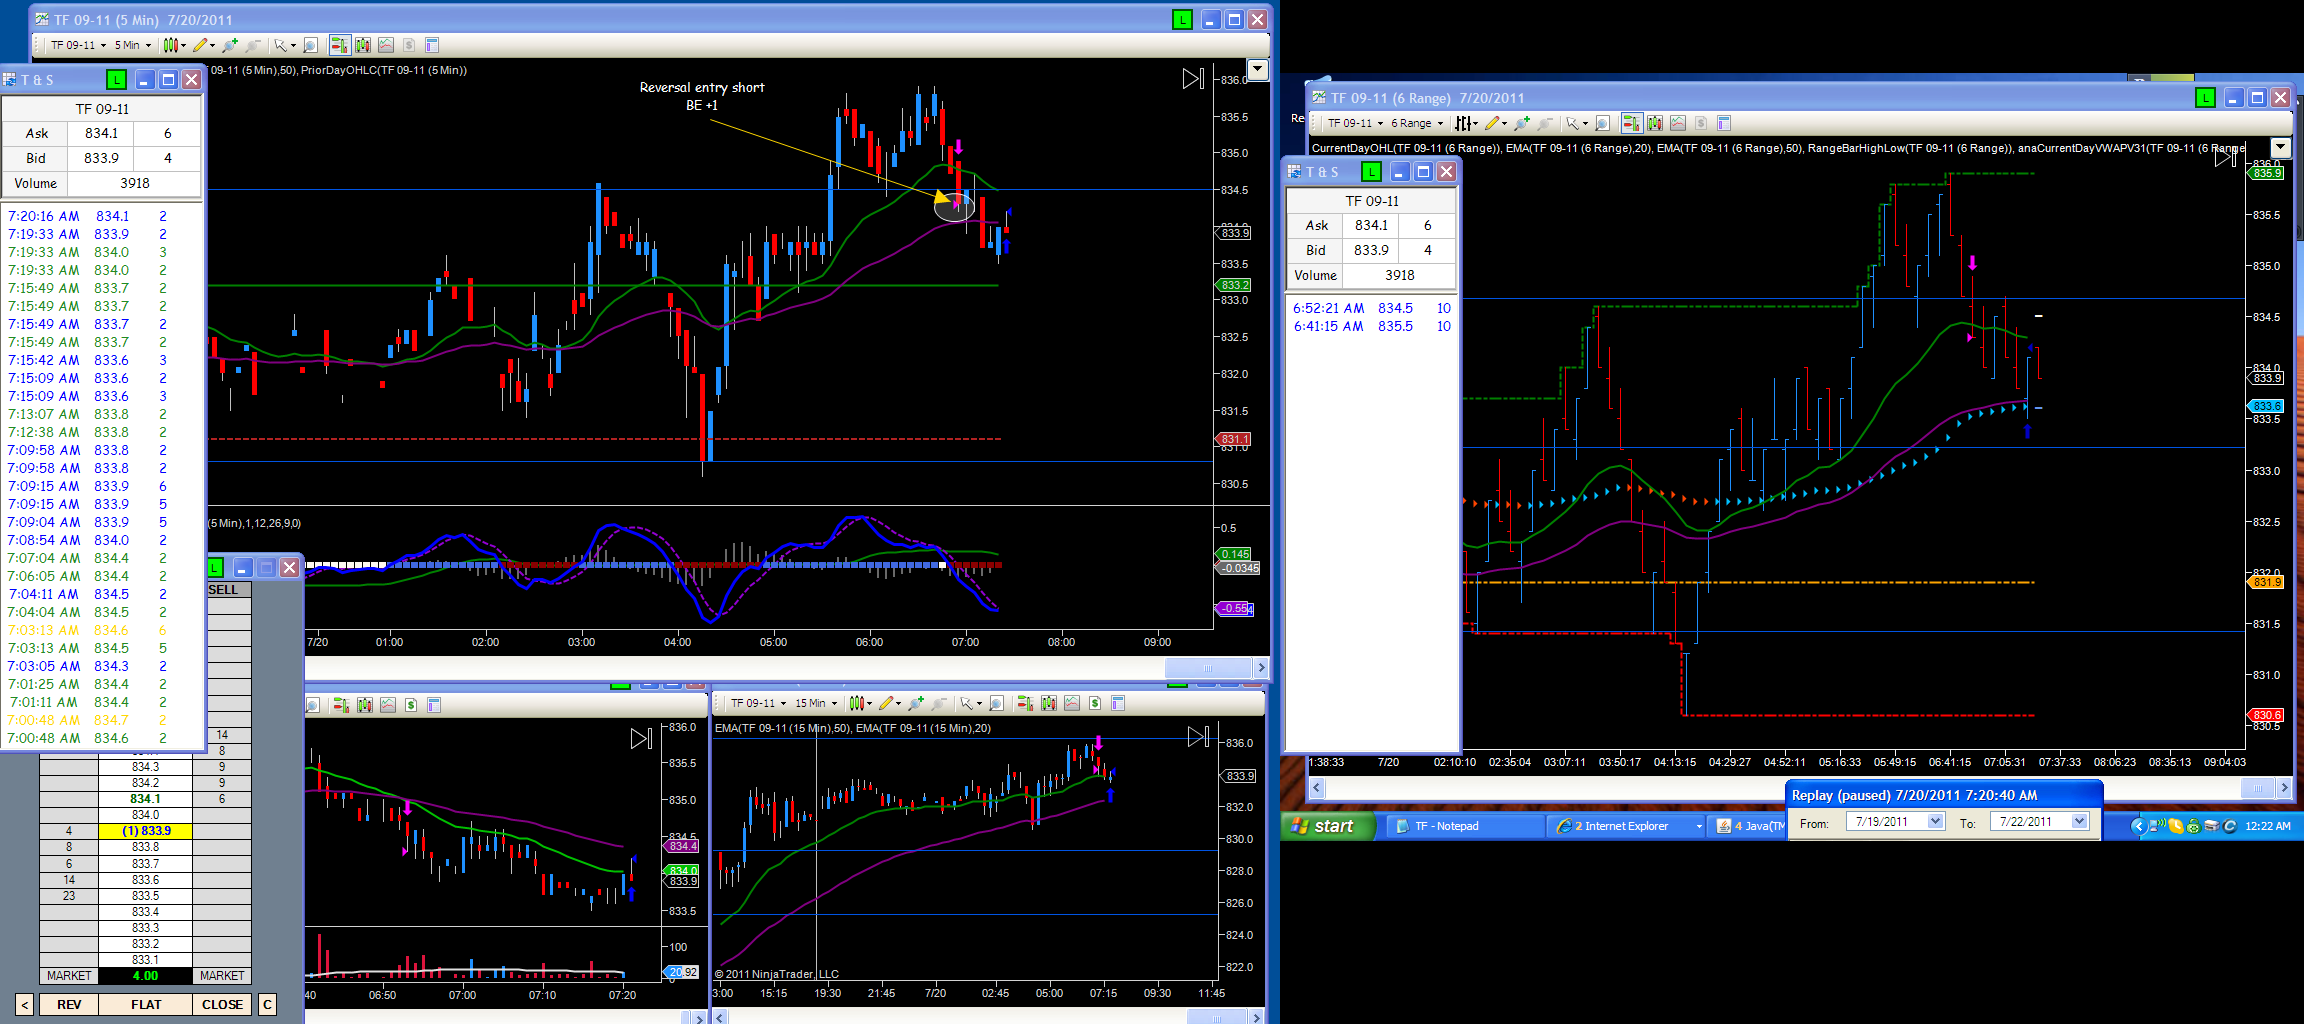The height and width of the screenshot is (1024, 2304).
Task: Click zoom in icon in 6 Range chart
Action: tap(1522, 123)
